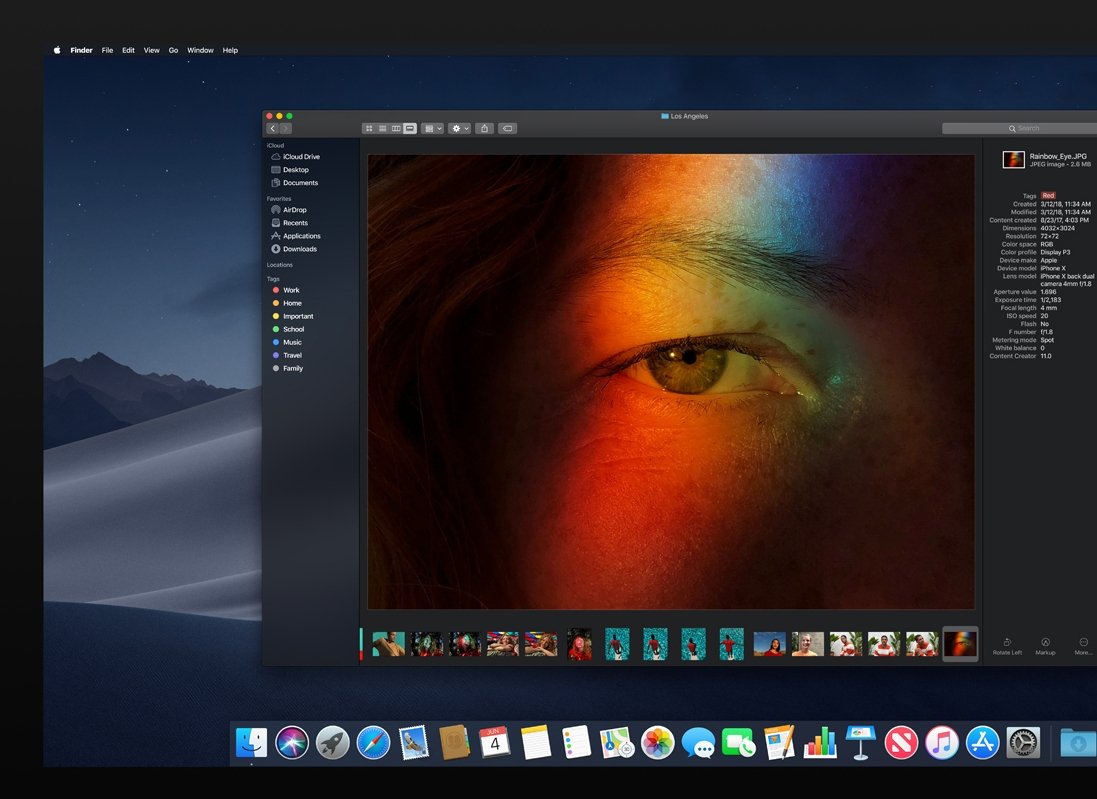
Task: Select the green School tag
Action: click(x=288, y=330)
